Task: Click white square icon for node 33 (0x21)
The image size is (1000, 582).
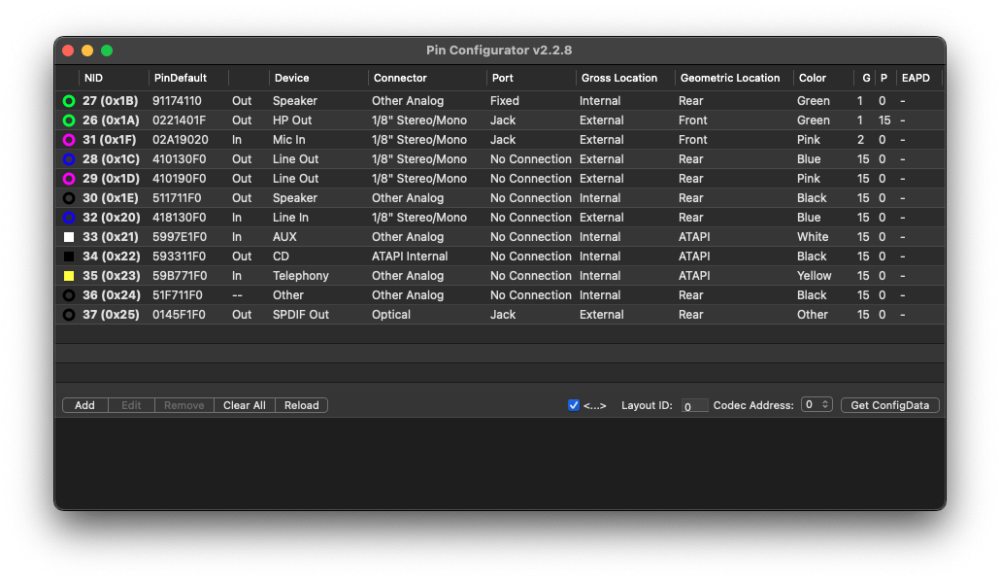Action: pos(69,237)
